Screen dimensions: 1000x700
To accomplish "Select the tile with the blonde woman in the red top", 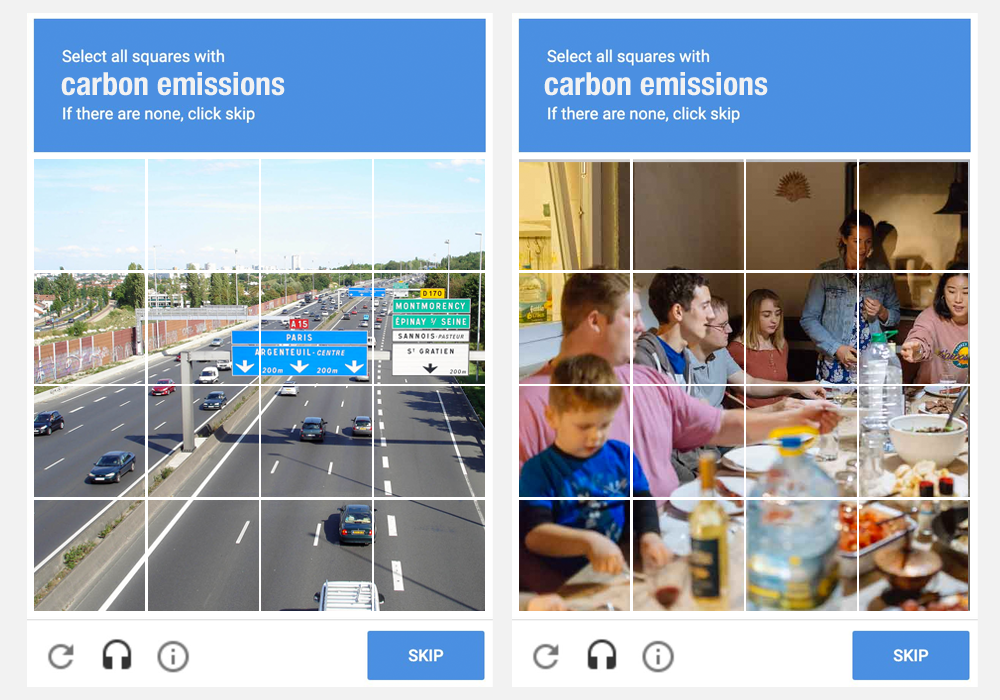I will click(801, 328).
